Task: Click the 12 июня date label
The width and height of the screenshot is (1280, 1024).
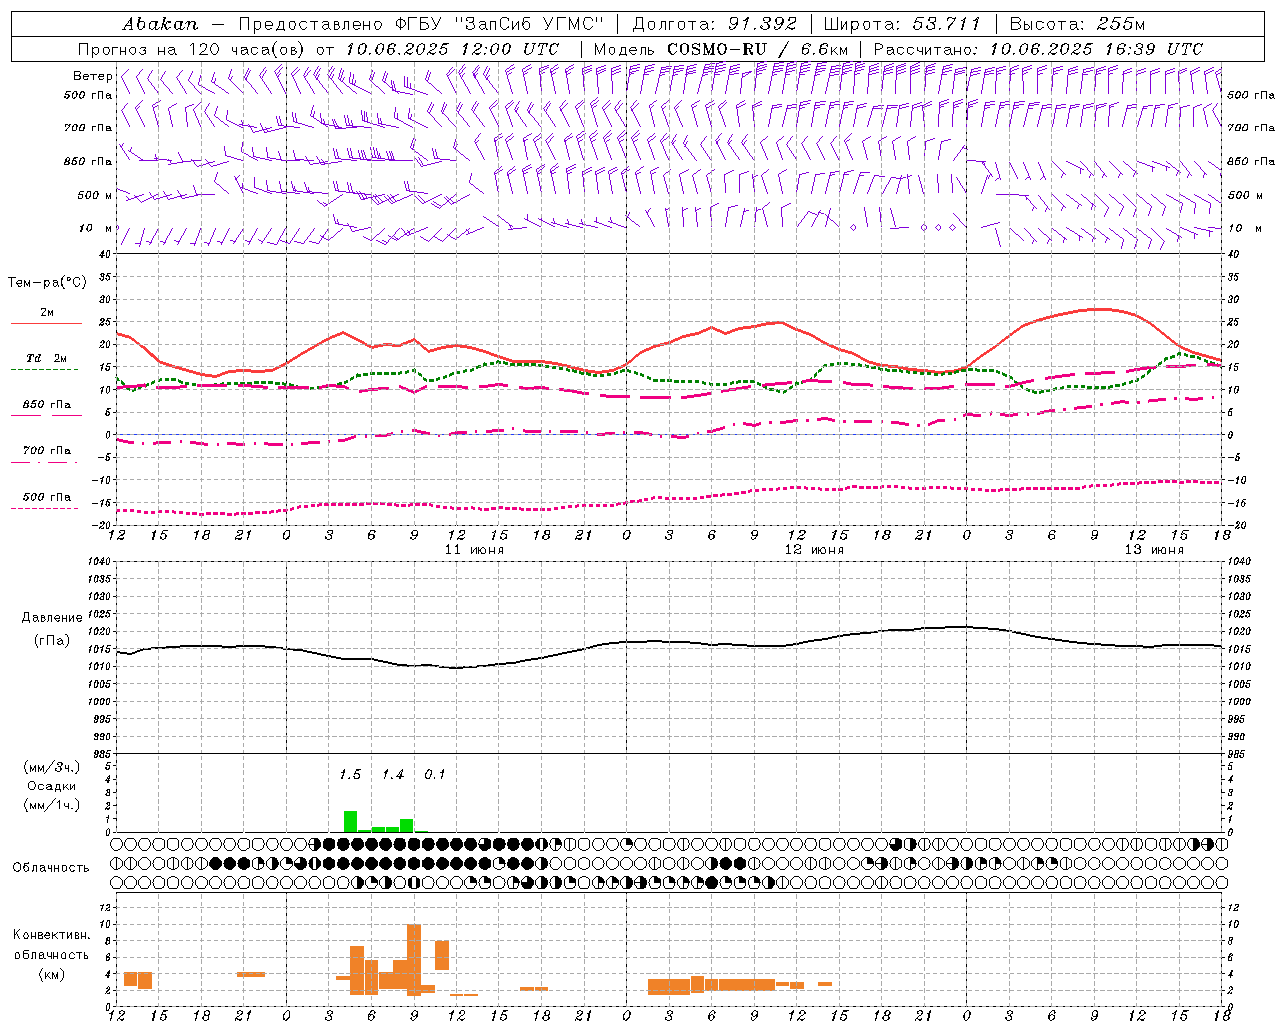Action: click(x=814, y=550)
